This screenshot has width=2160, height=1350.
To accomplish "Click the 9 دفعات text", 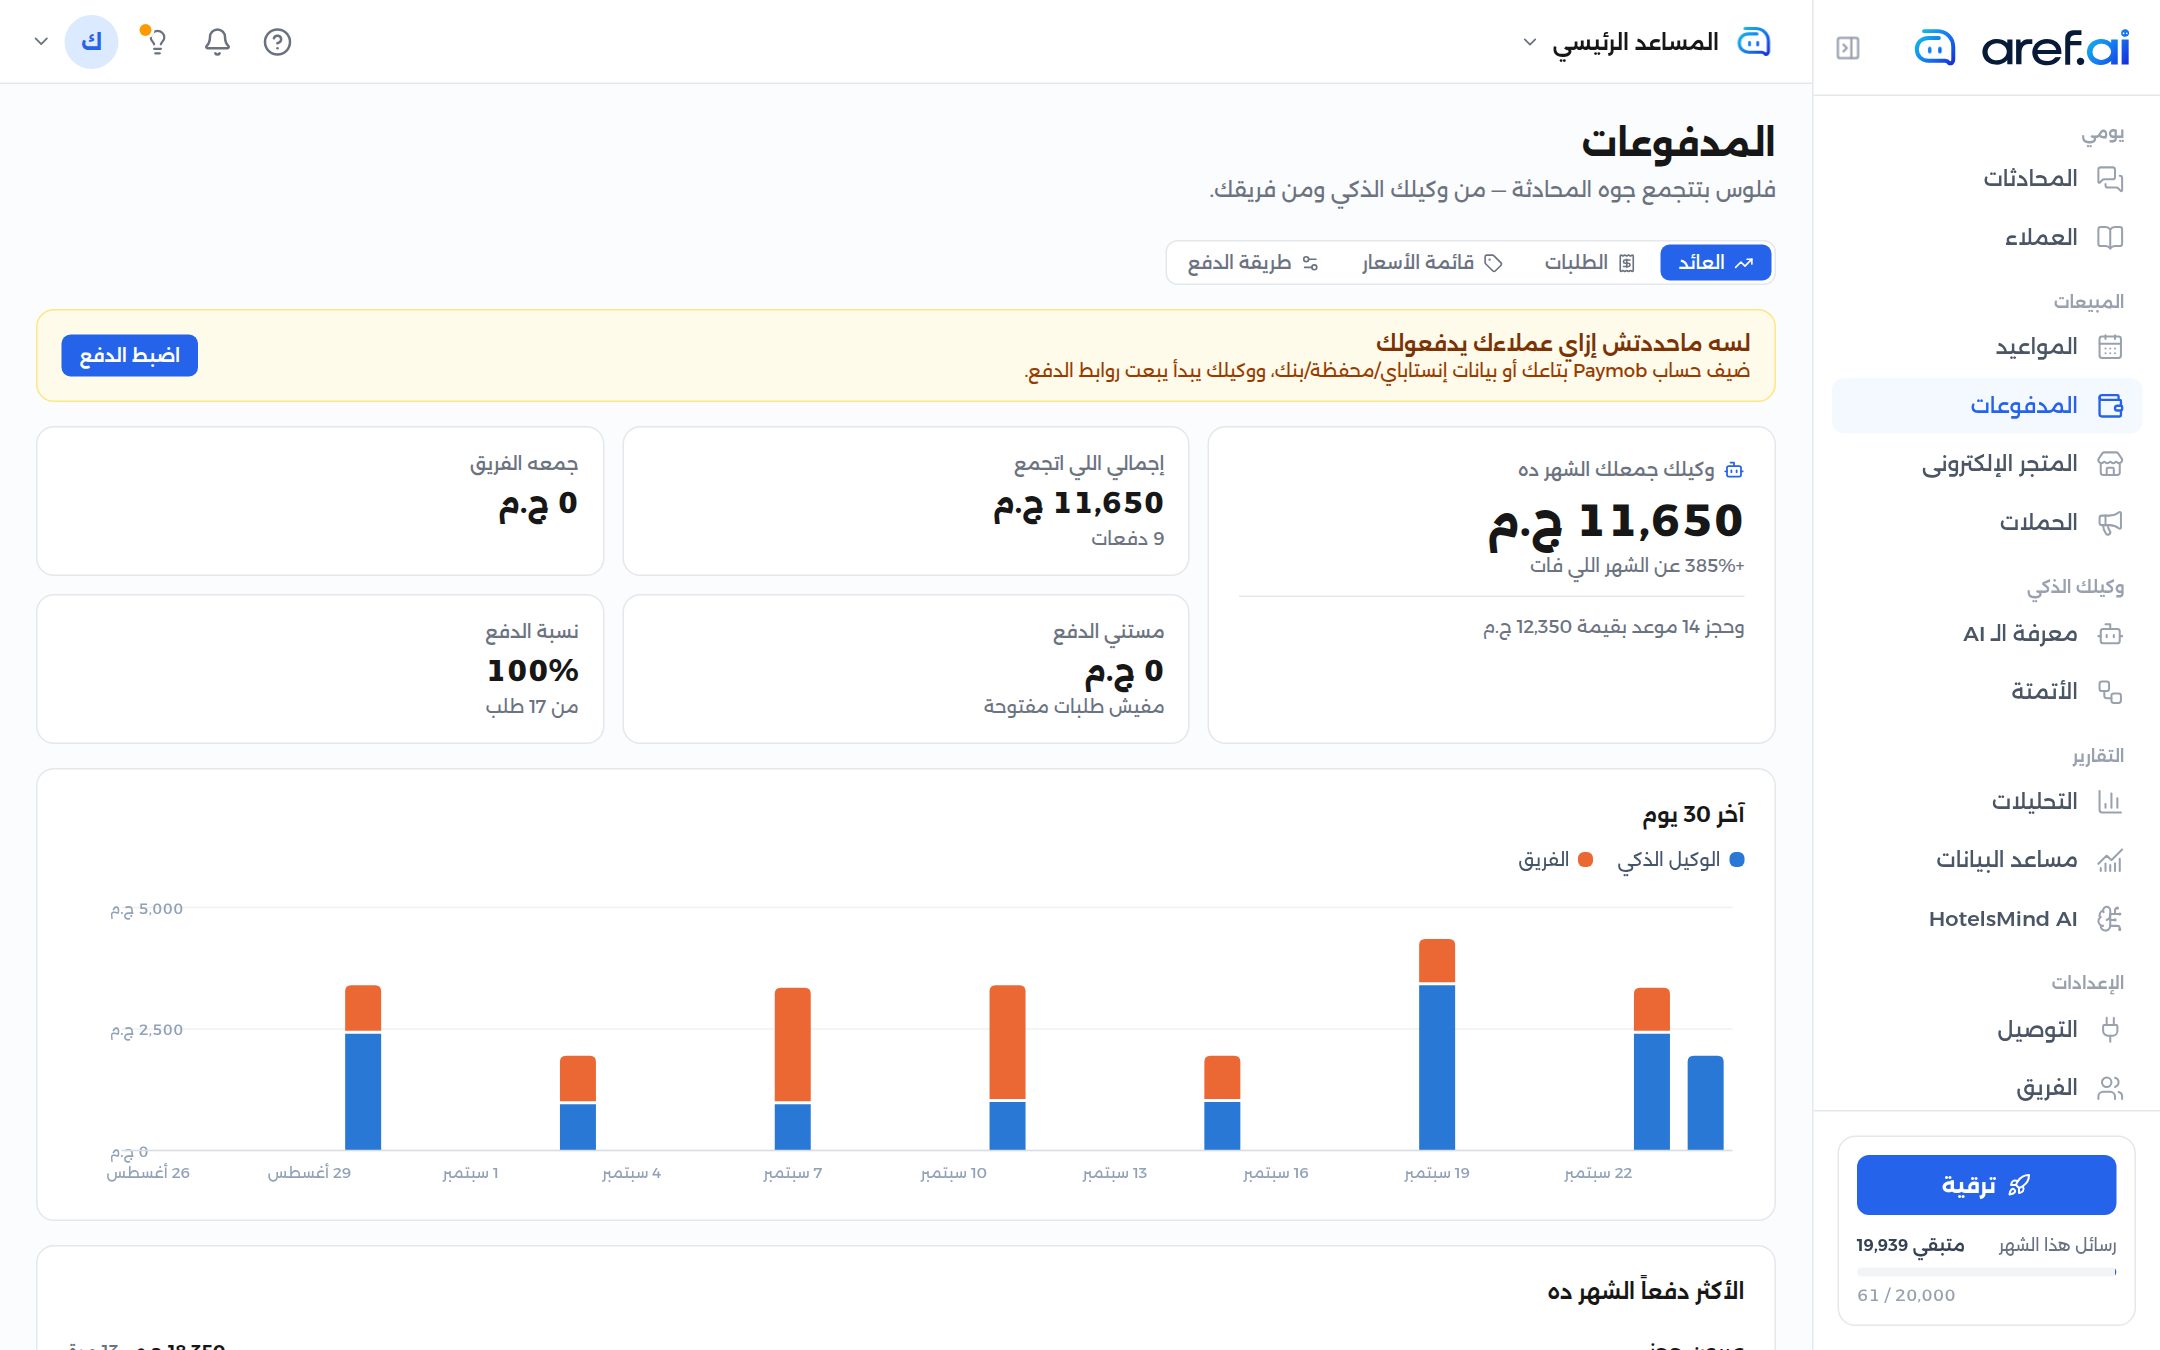I will 1127,539.
